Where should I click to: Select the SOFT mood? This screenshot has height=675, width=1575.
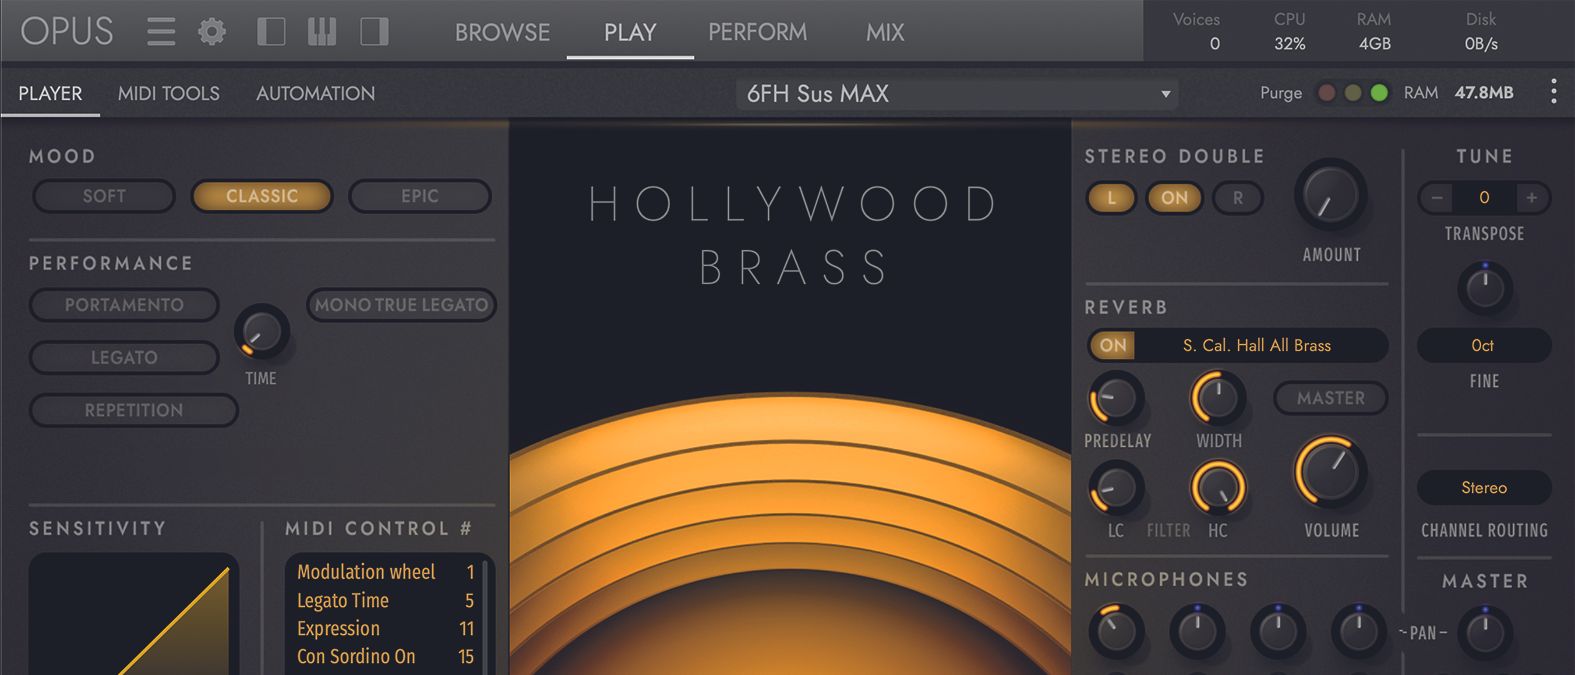click(104, 196)
